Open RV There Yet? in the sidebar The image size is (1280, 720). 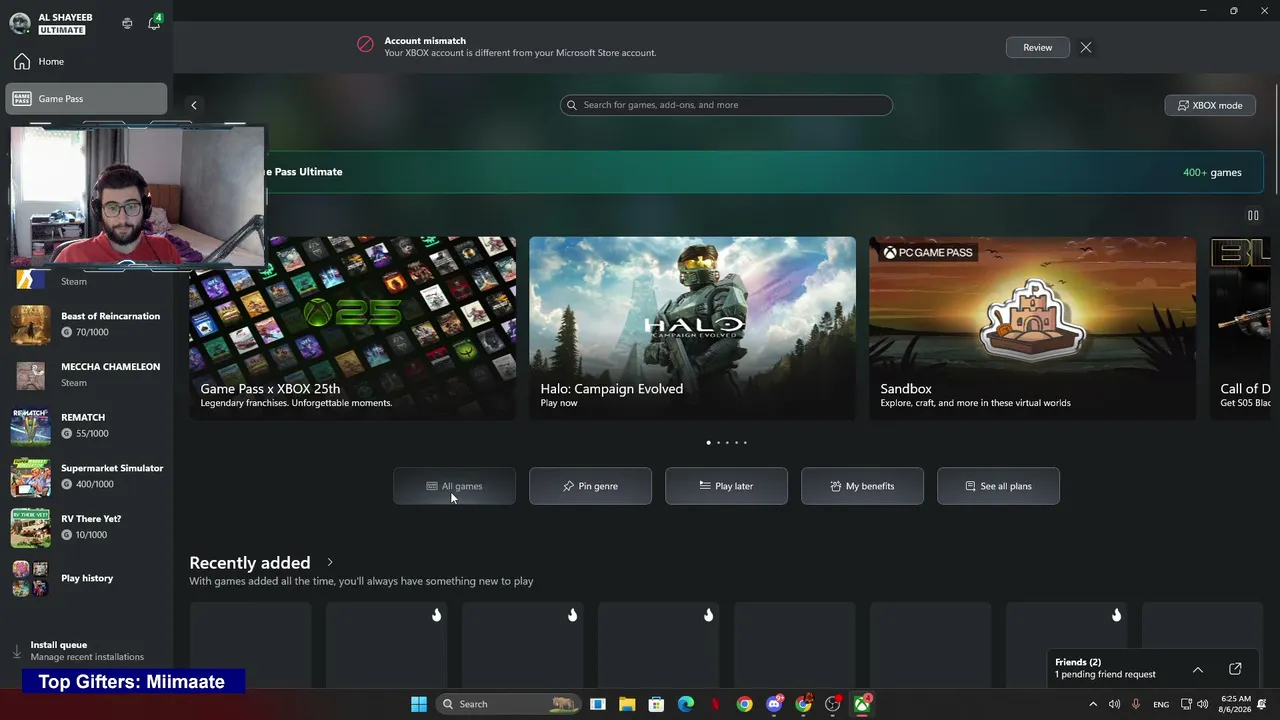point(86,527)
